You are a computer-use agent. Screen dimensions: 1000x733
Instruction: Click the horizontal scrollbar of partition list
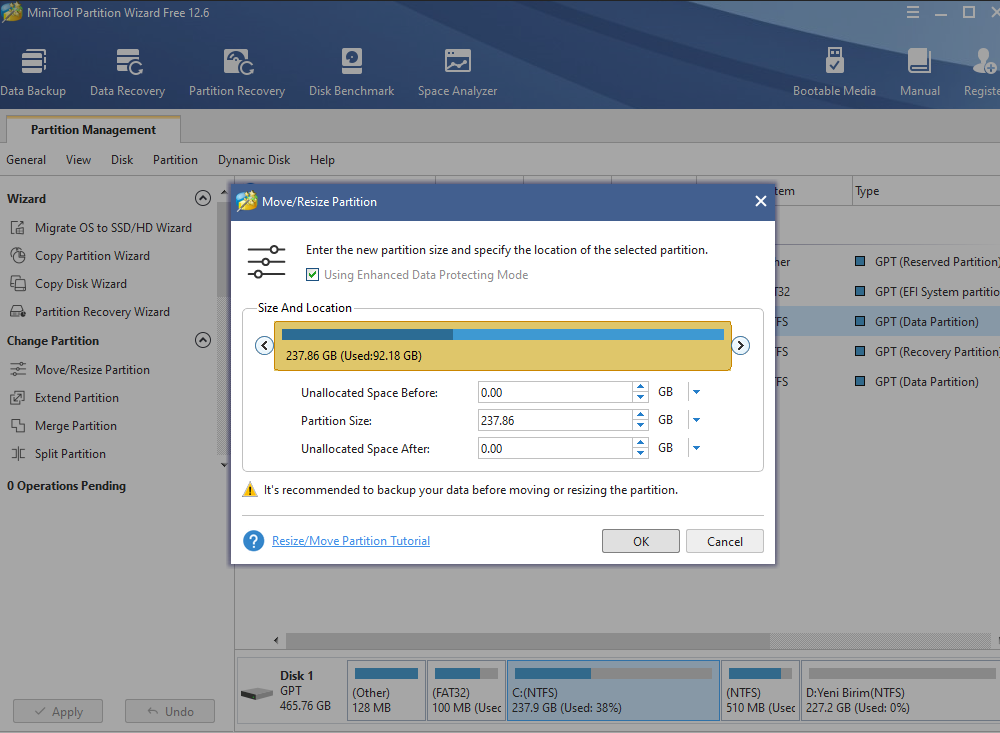527,640
